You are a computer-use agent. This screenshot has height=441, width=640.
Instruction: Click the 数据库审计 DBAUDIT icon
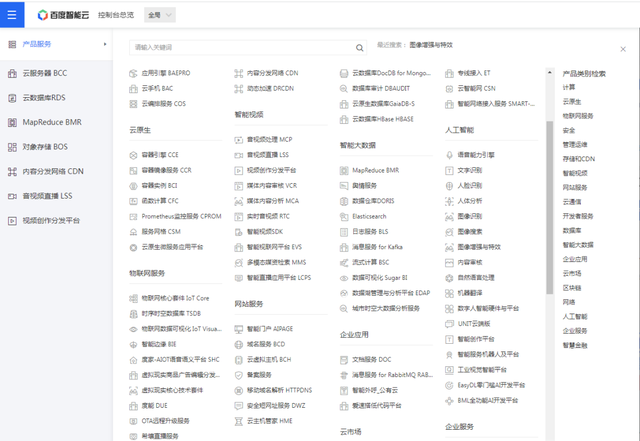pyautogui.click(x=344, y=89)
